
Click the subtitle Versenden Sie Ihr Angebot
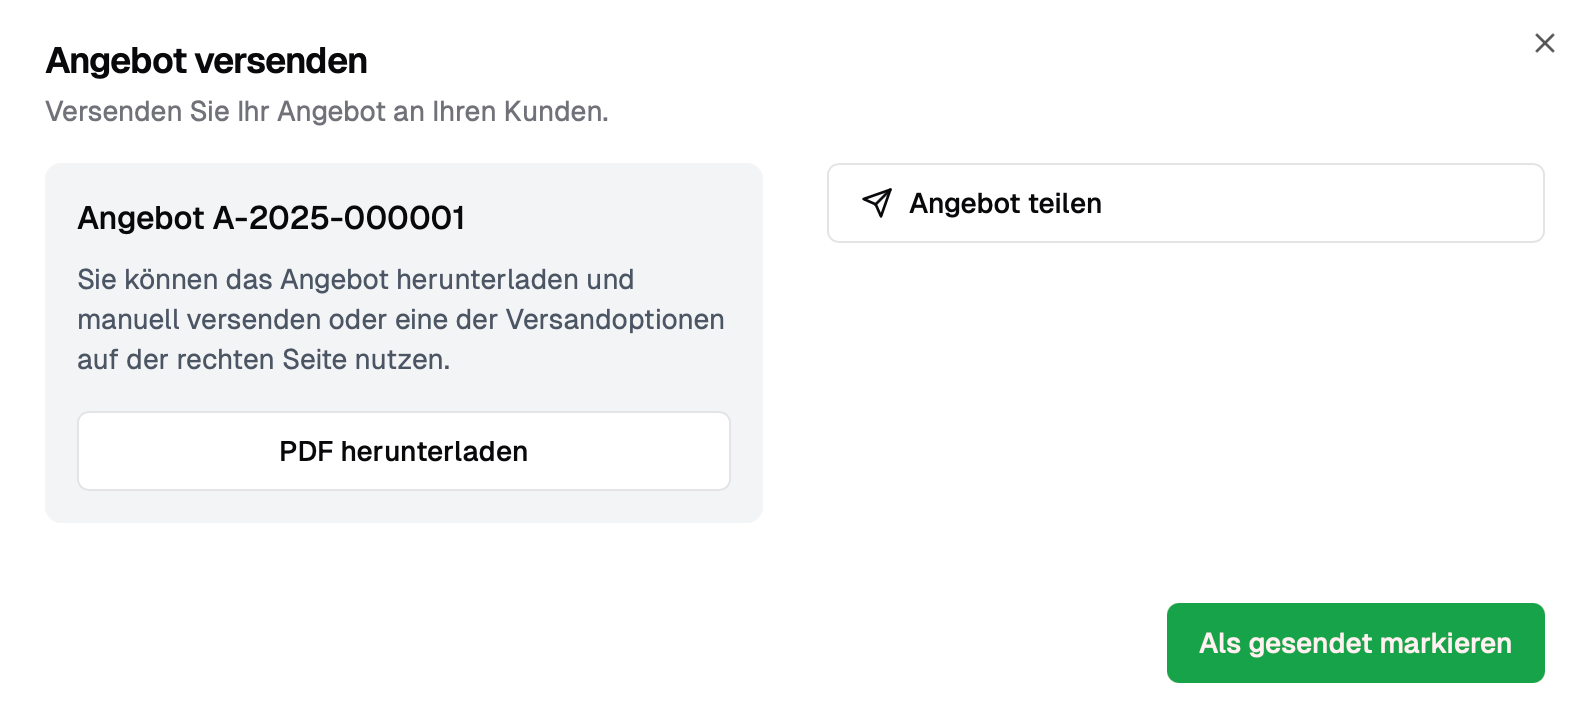(327, 111)
